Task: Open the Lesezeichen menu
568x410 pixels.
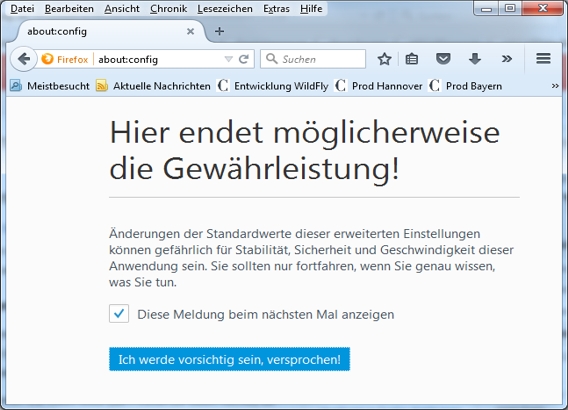Action: click(x=225, y=9)
